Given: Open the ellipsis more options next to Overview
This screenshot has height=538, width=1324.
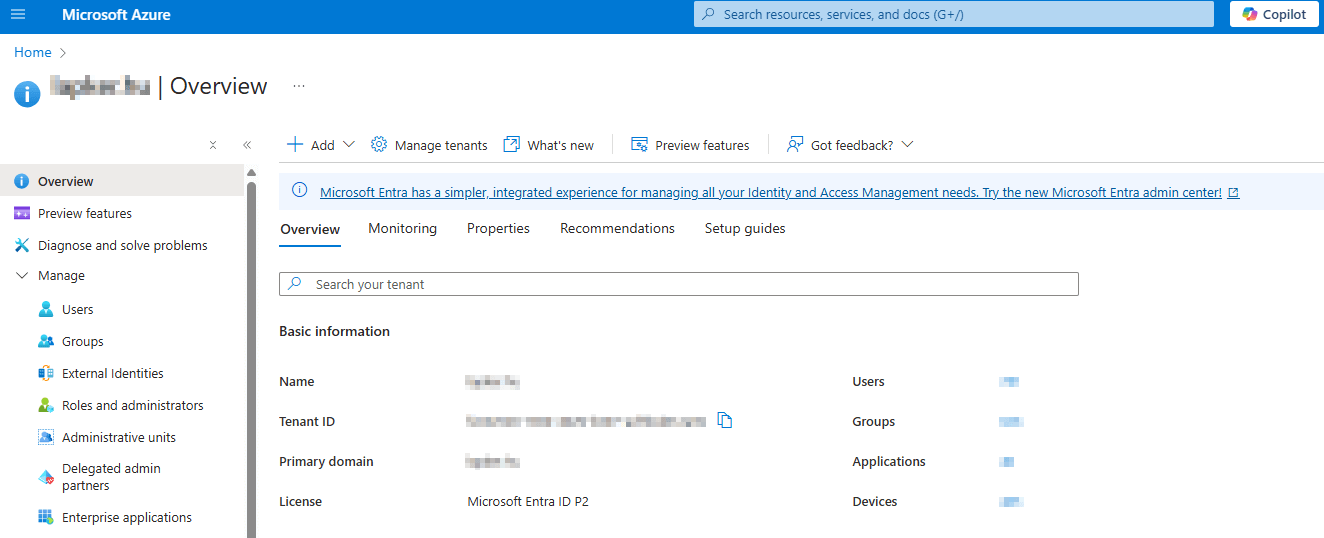Looking at the screenshot, I should click(299, 86).
